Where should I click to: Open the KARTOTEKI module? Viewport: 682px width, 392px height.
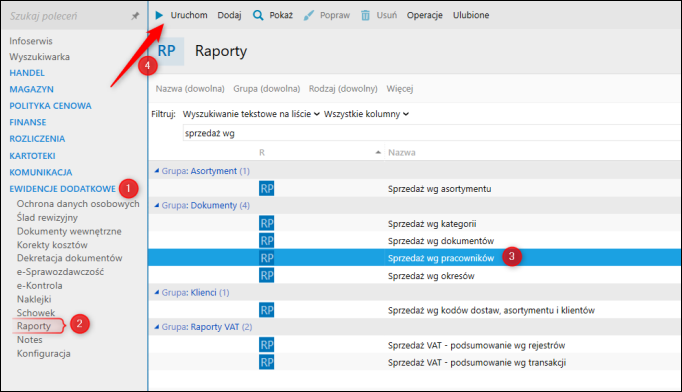point(32,156)
